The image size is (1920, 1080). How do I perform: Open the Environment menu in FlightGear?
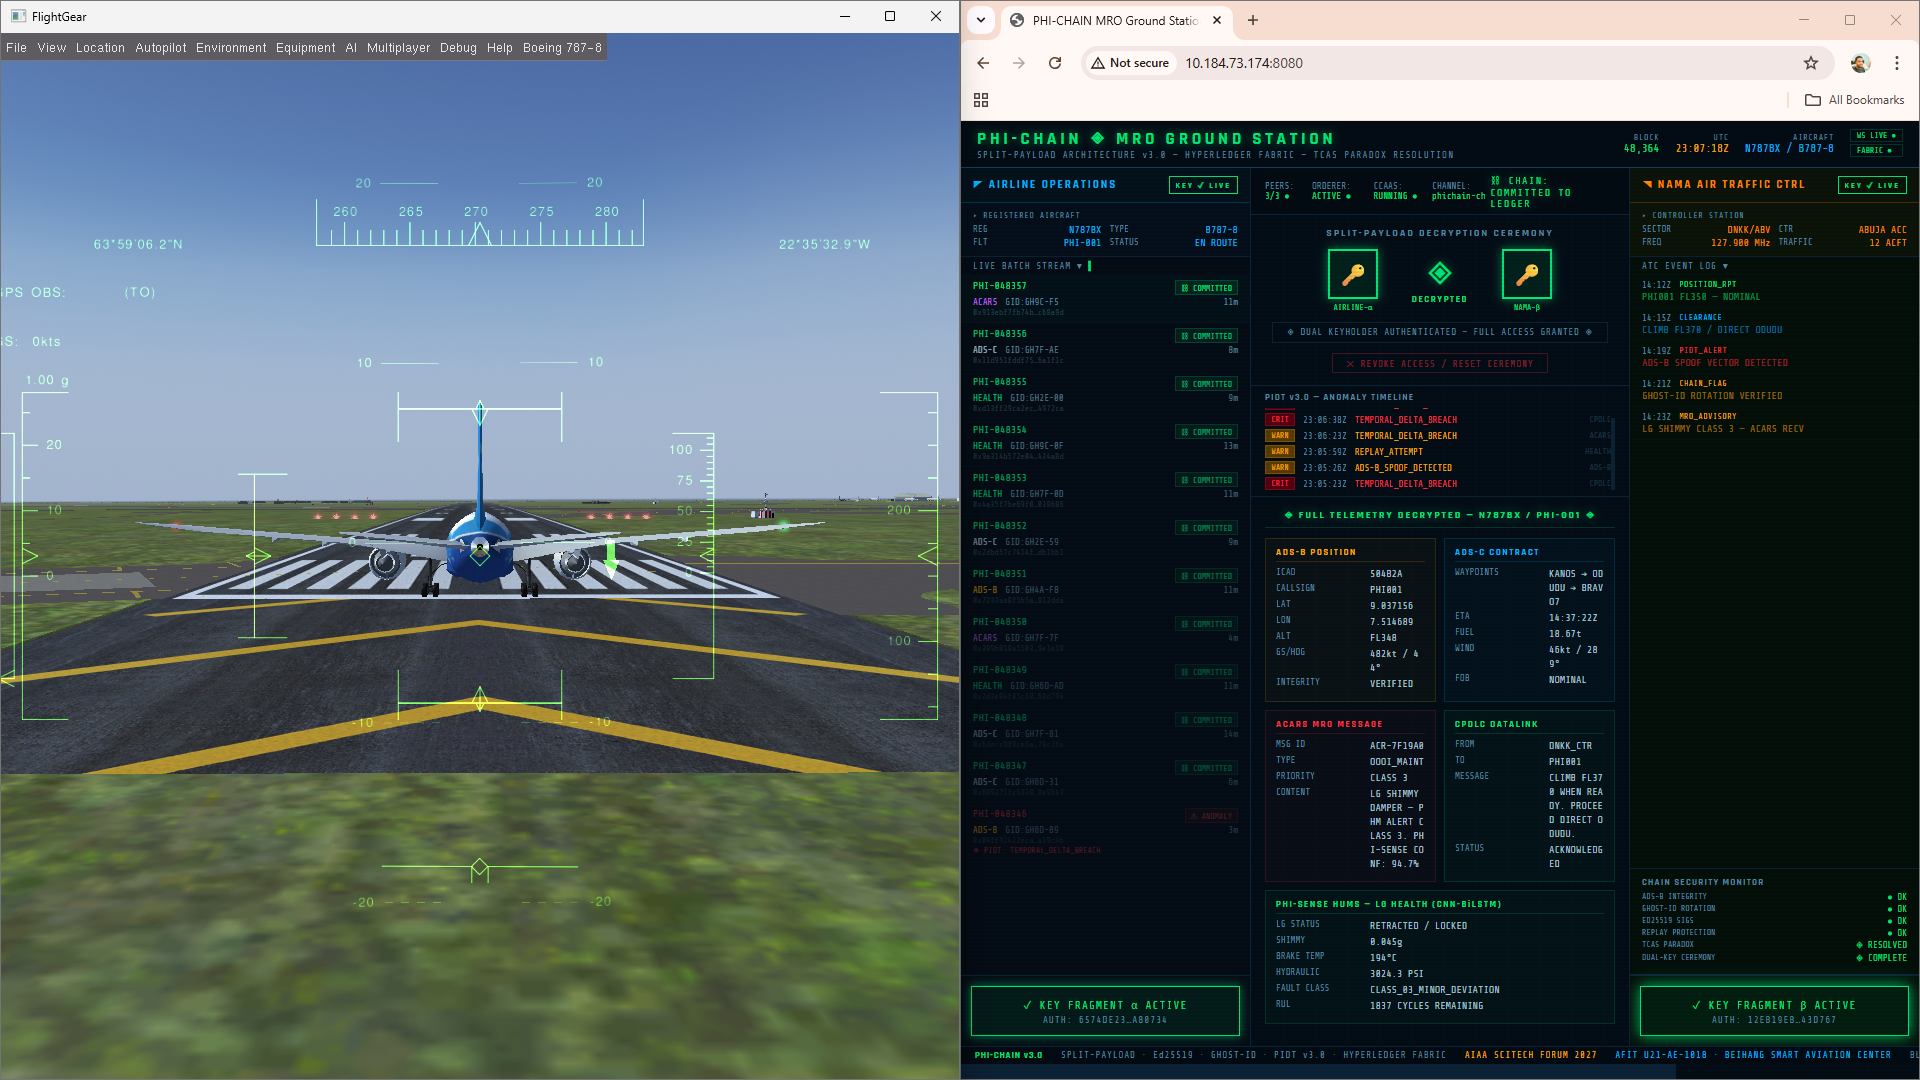pyautogui.click(x=231, y=48)
